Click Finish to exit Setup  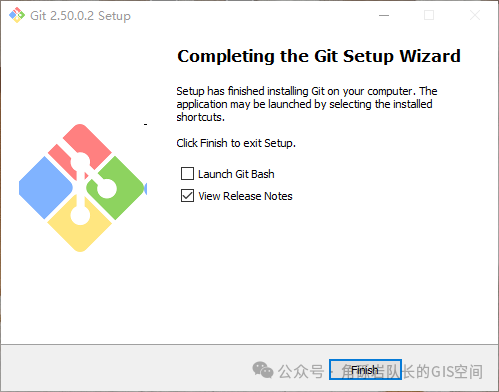(365, 369)
